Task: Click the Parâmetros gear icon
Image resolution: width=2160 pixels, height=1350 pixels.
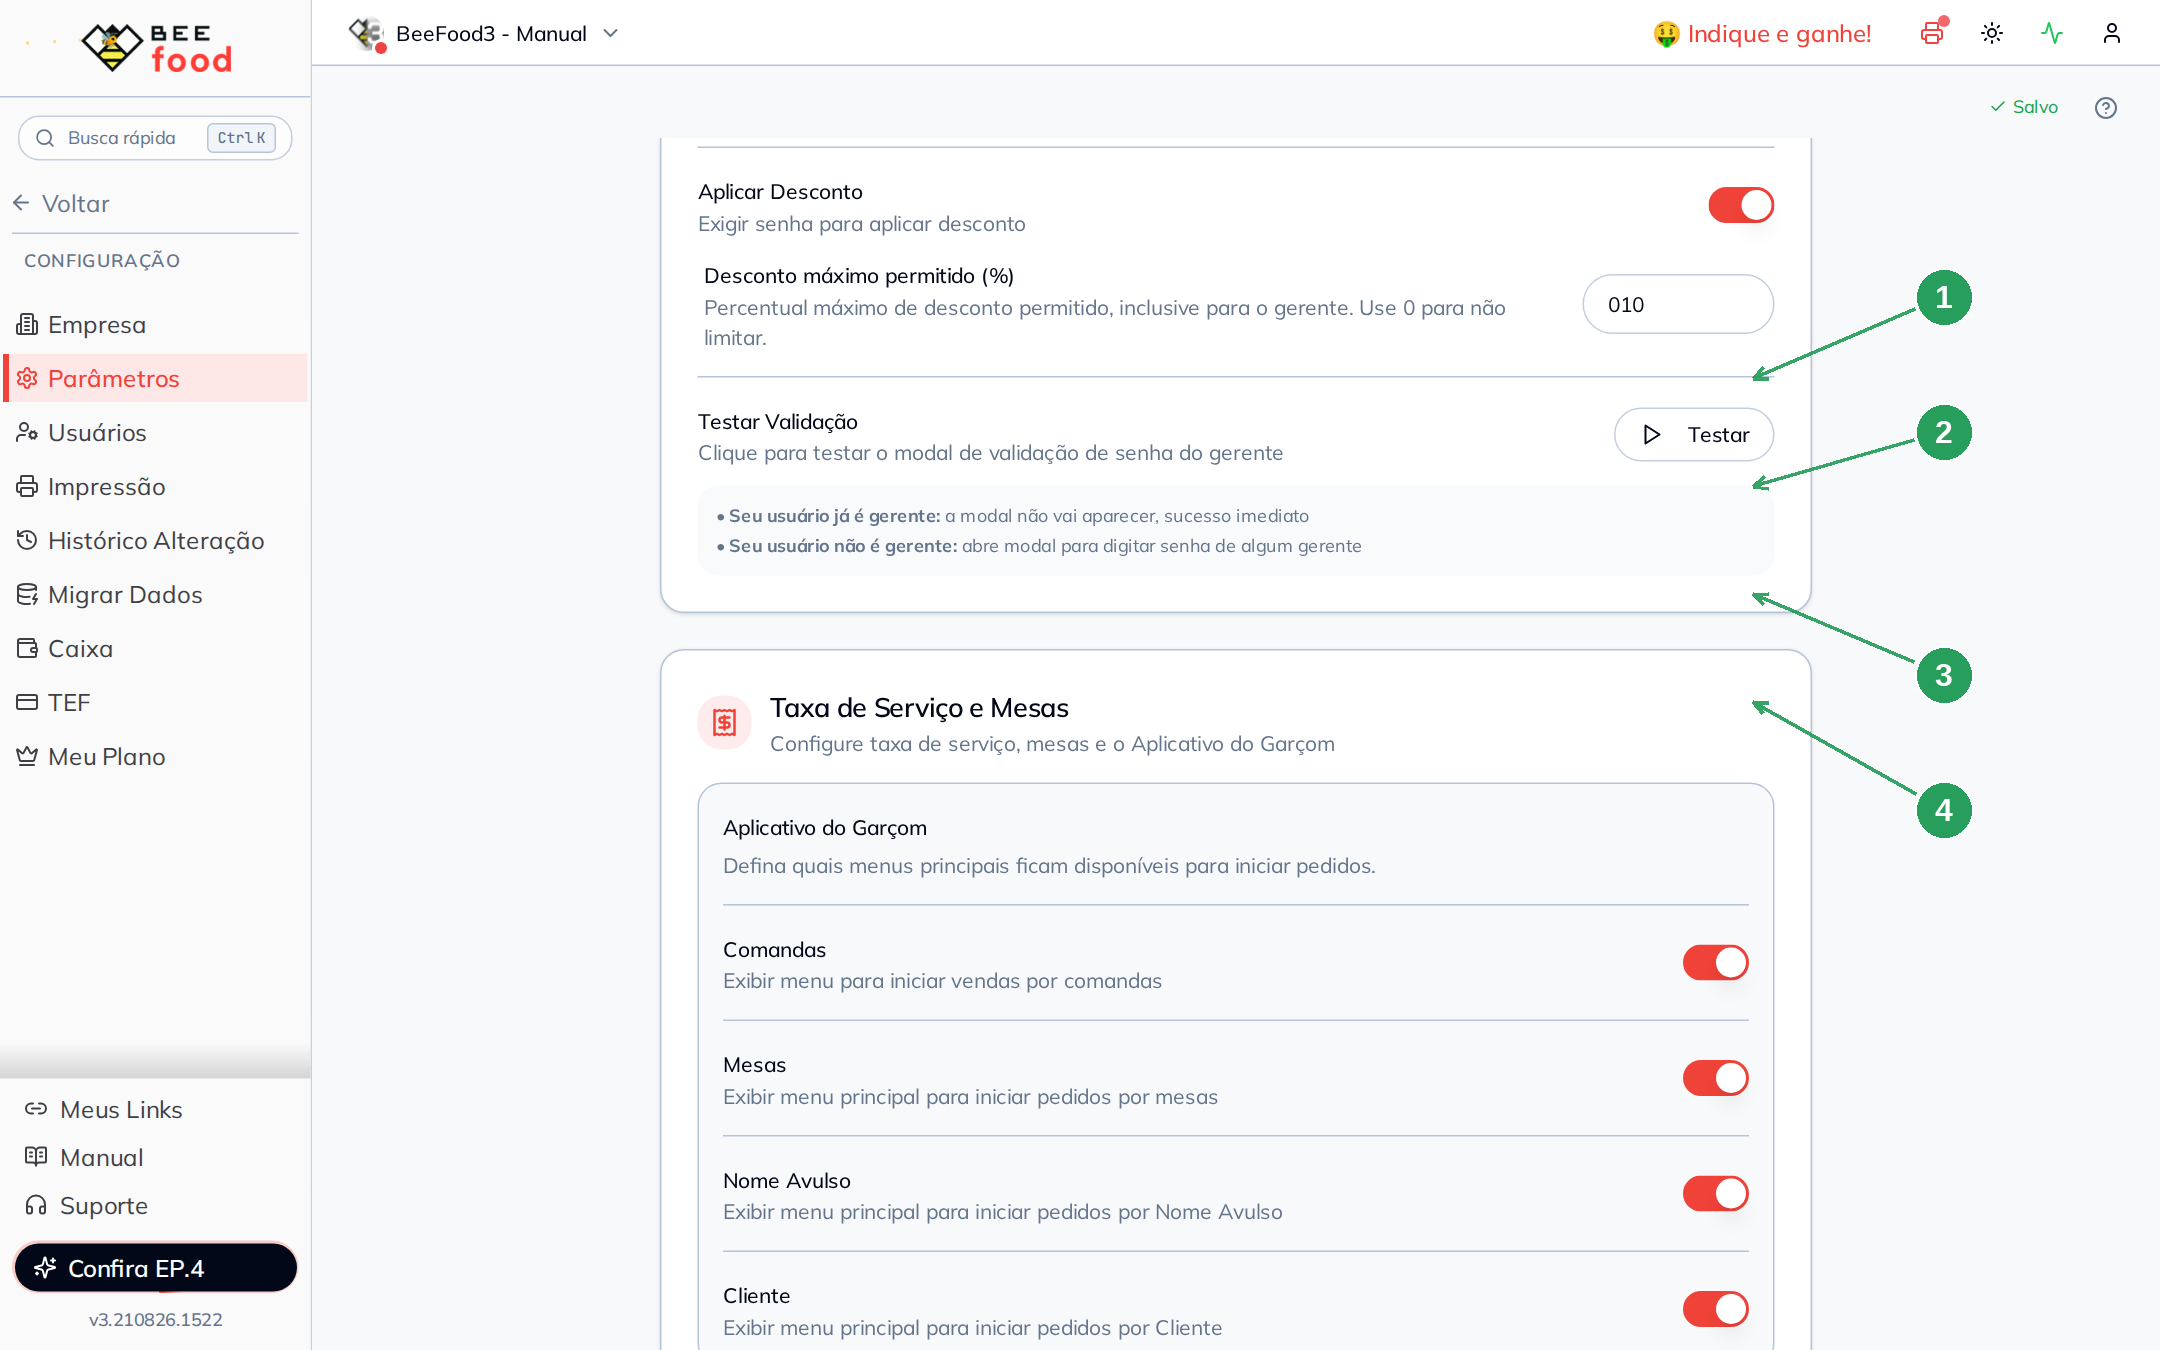Action: click(x=27, y=378)
